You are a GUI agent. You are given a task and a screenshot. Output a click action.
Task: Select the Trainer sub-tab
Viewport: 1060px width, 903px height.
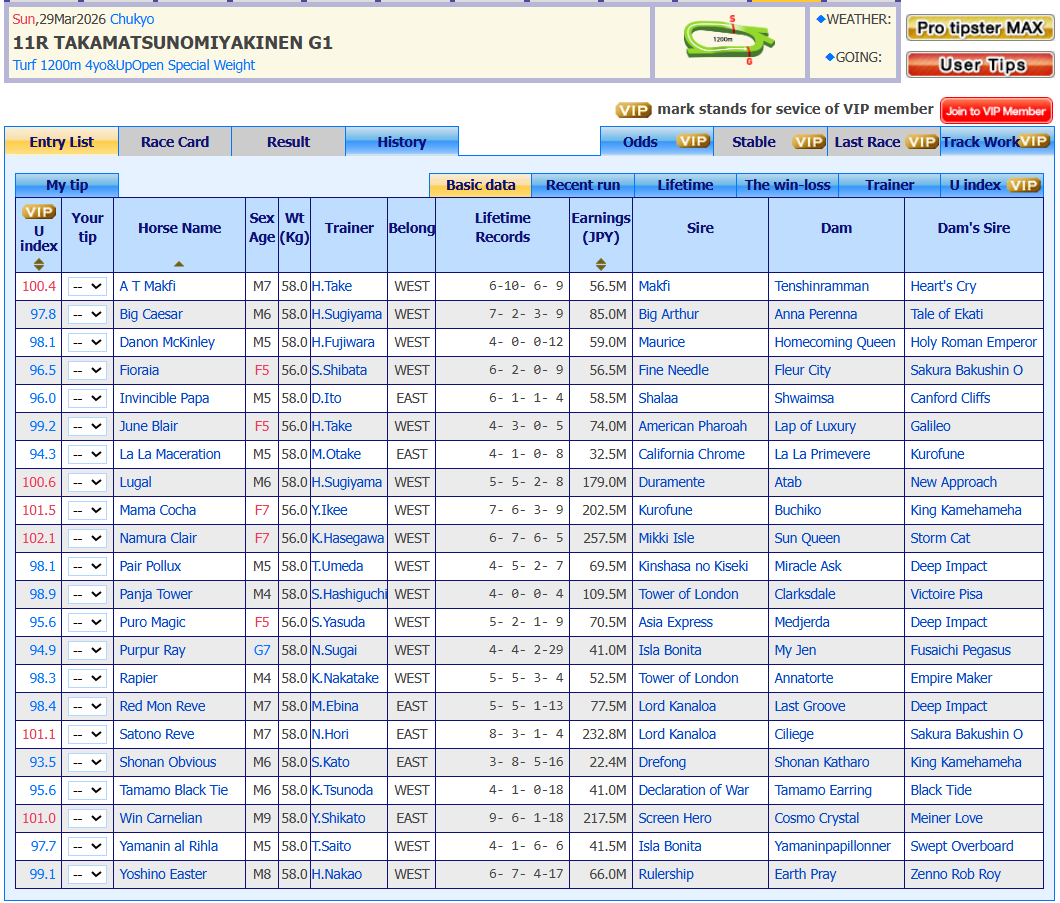(x=889, y=185)
